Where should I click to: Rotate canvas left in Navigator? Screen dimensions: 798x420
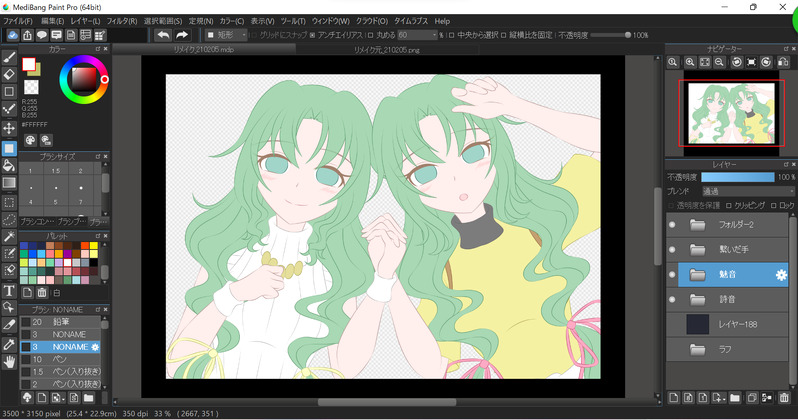[x=736, y=62]
